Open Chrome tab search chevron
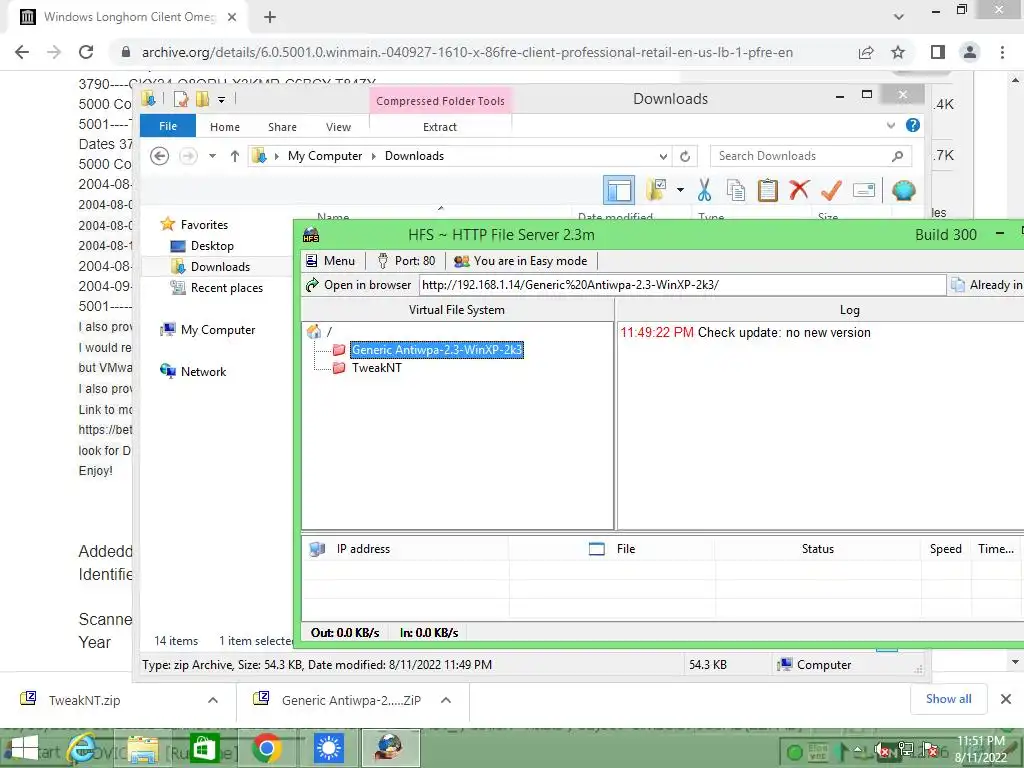1024x768 pixels. [x=899, y=17]
